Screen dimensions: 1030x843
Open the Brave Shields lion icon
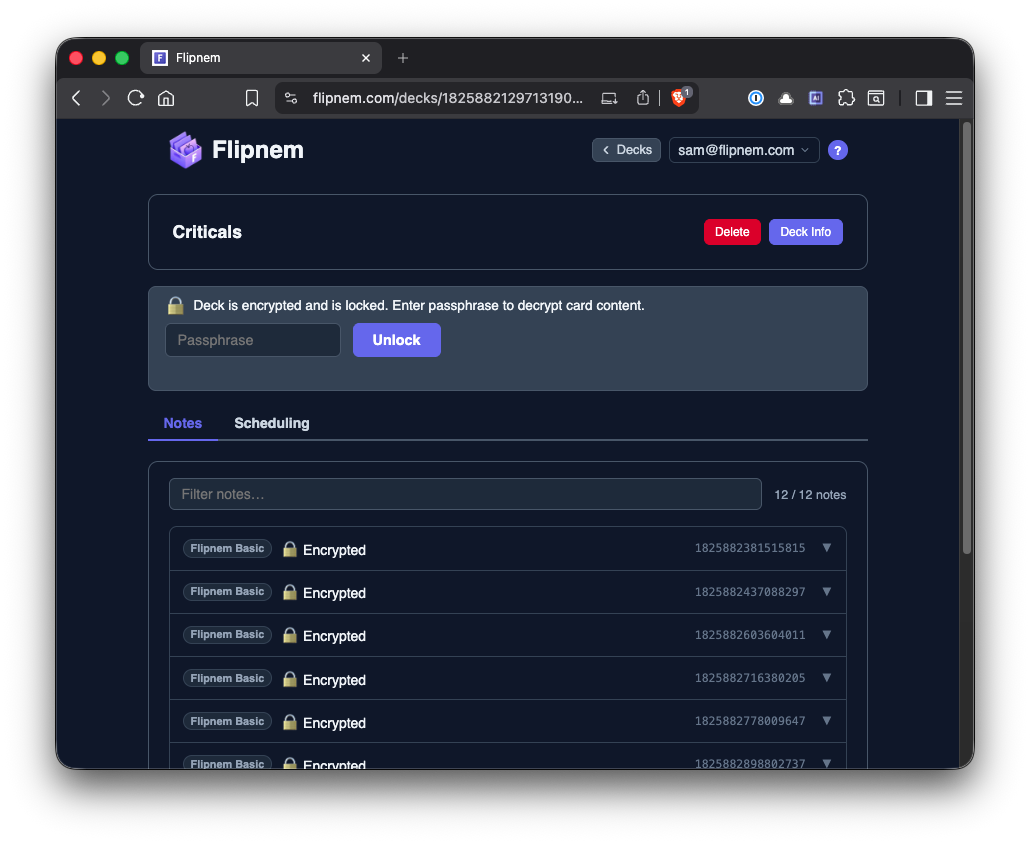(679, 98)
